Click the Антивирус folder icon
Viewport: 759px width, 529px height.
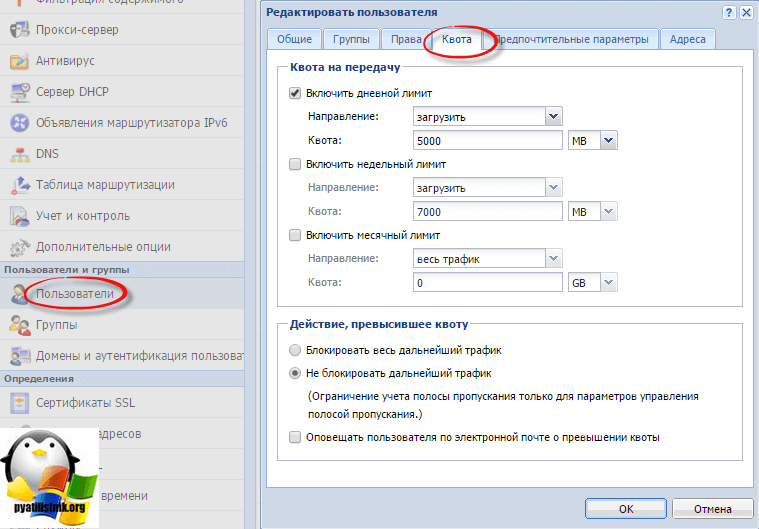(x=19, y=61)
